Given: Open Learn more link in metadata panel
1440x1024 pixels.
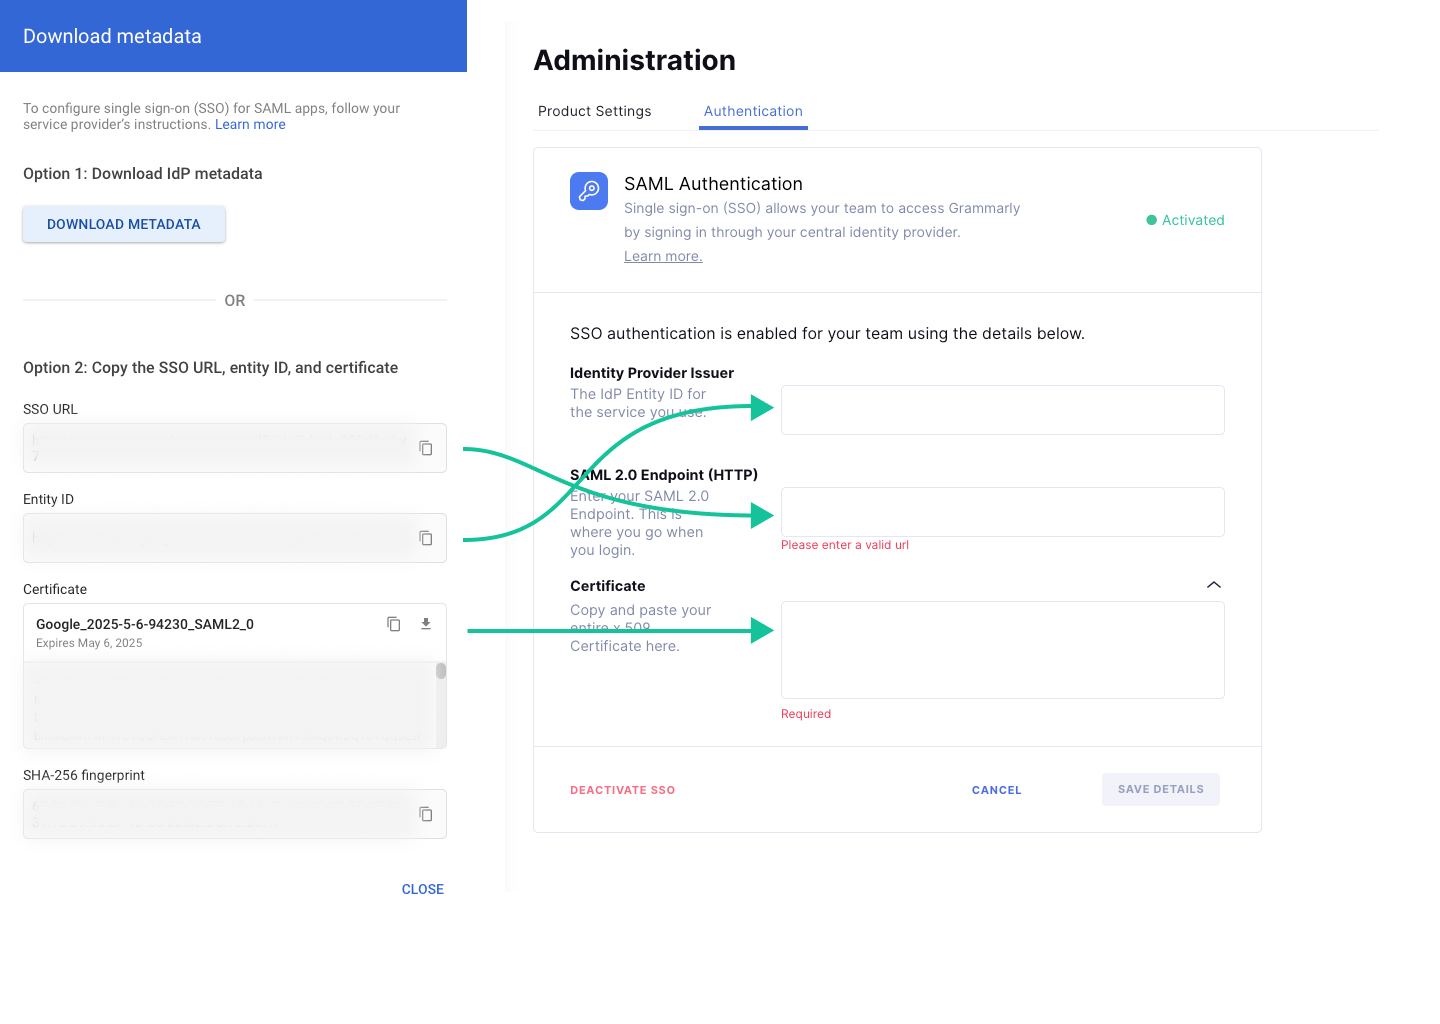Looking at the screenshot, I should tap(250, 125).
